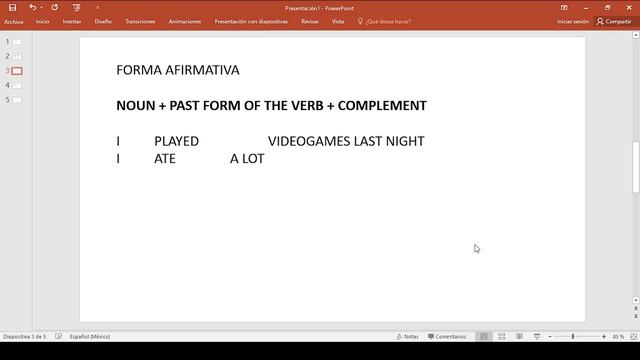Click the lightbulb Tell Me icon
The image size is (640, 360).
pos(360,21)
